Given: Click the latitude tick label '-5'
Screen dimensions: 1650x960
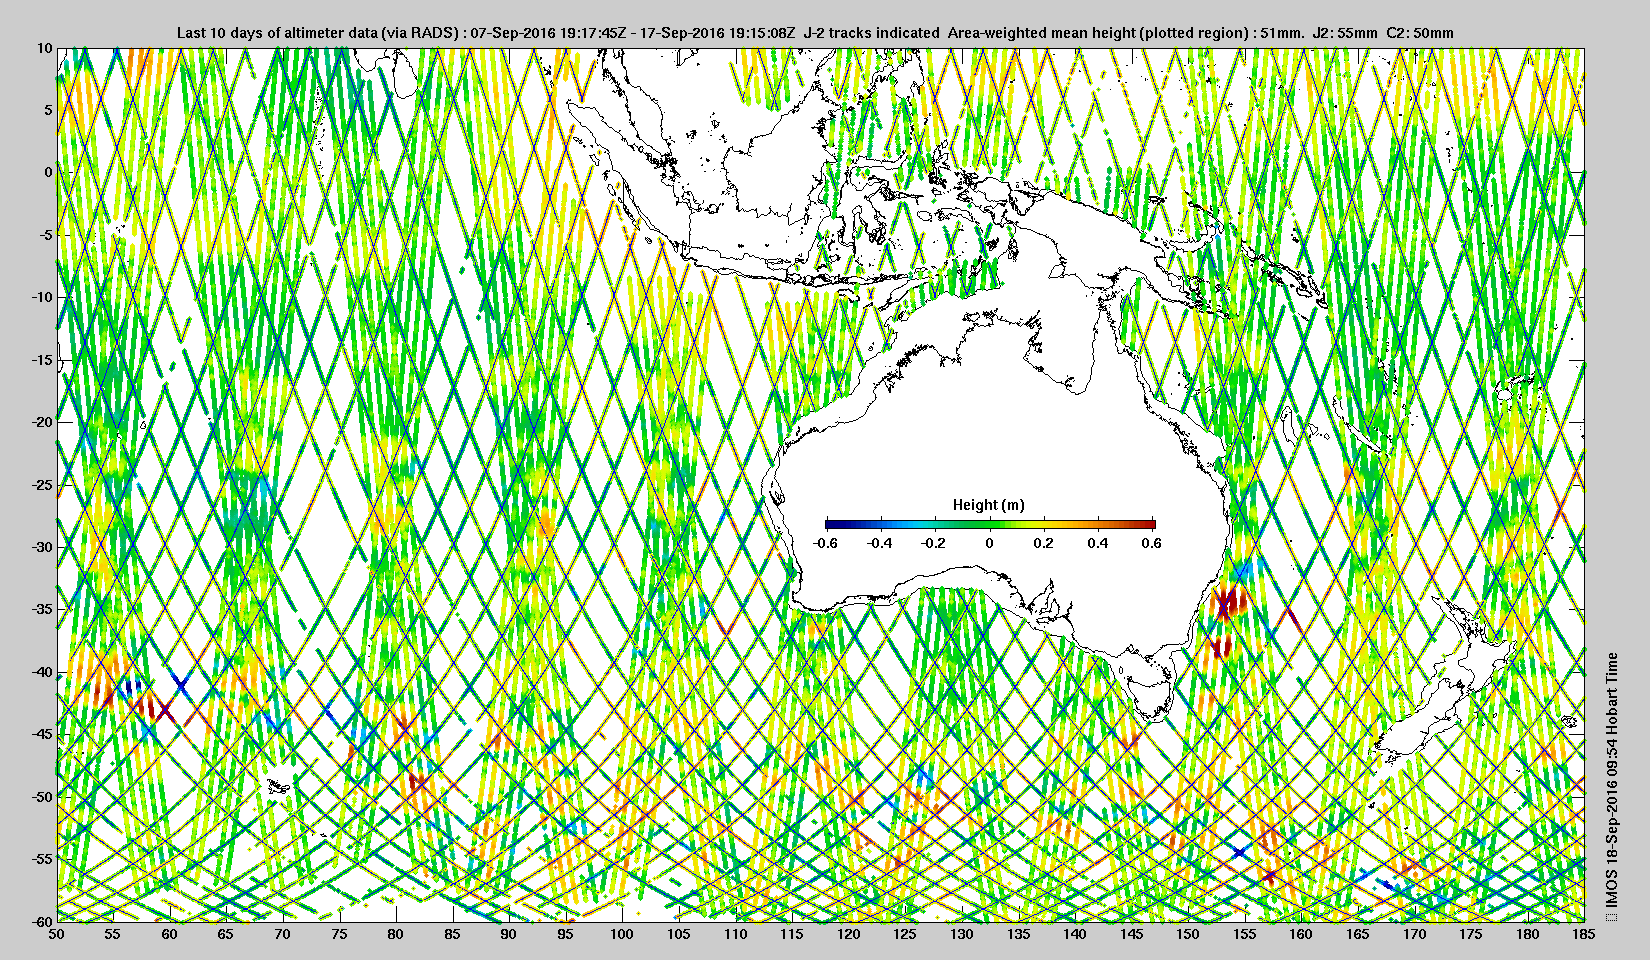Looking at the screenshot, I should (x=45, y=235).
